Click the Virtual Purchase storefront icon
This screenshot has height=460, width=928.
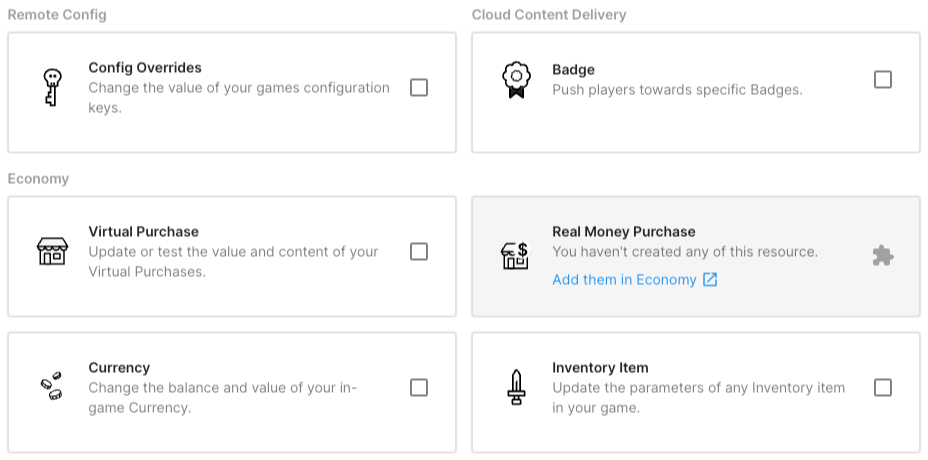click(x=51, y=252)
